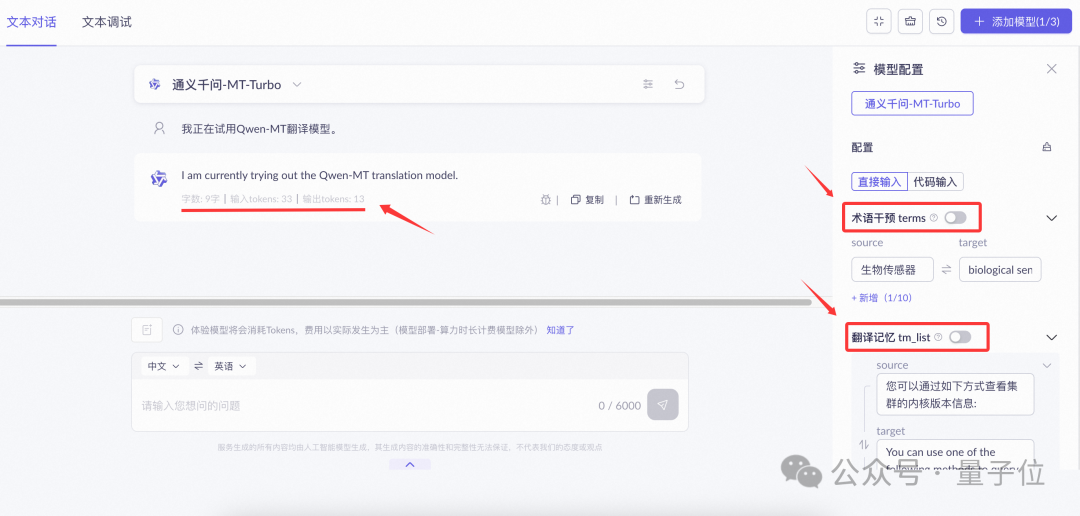Click the settings sliders icon in model header
This screenshot has width=1080, height=516.
pos(648,85)
